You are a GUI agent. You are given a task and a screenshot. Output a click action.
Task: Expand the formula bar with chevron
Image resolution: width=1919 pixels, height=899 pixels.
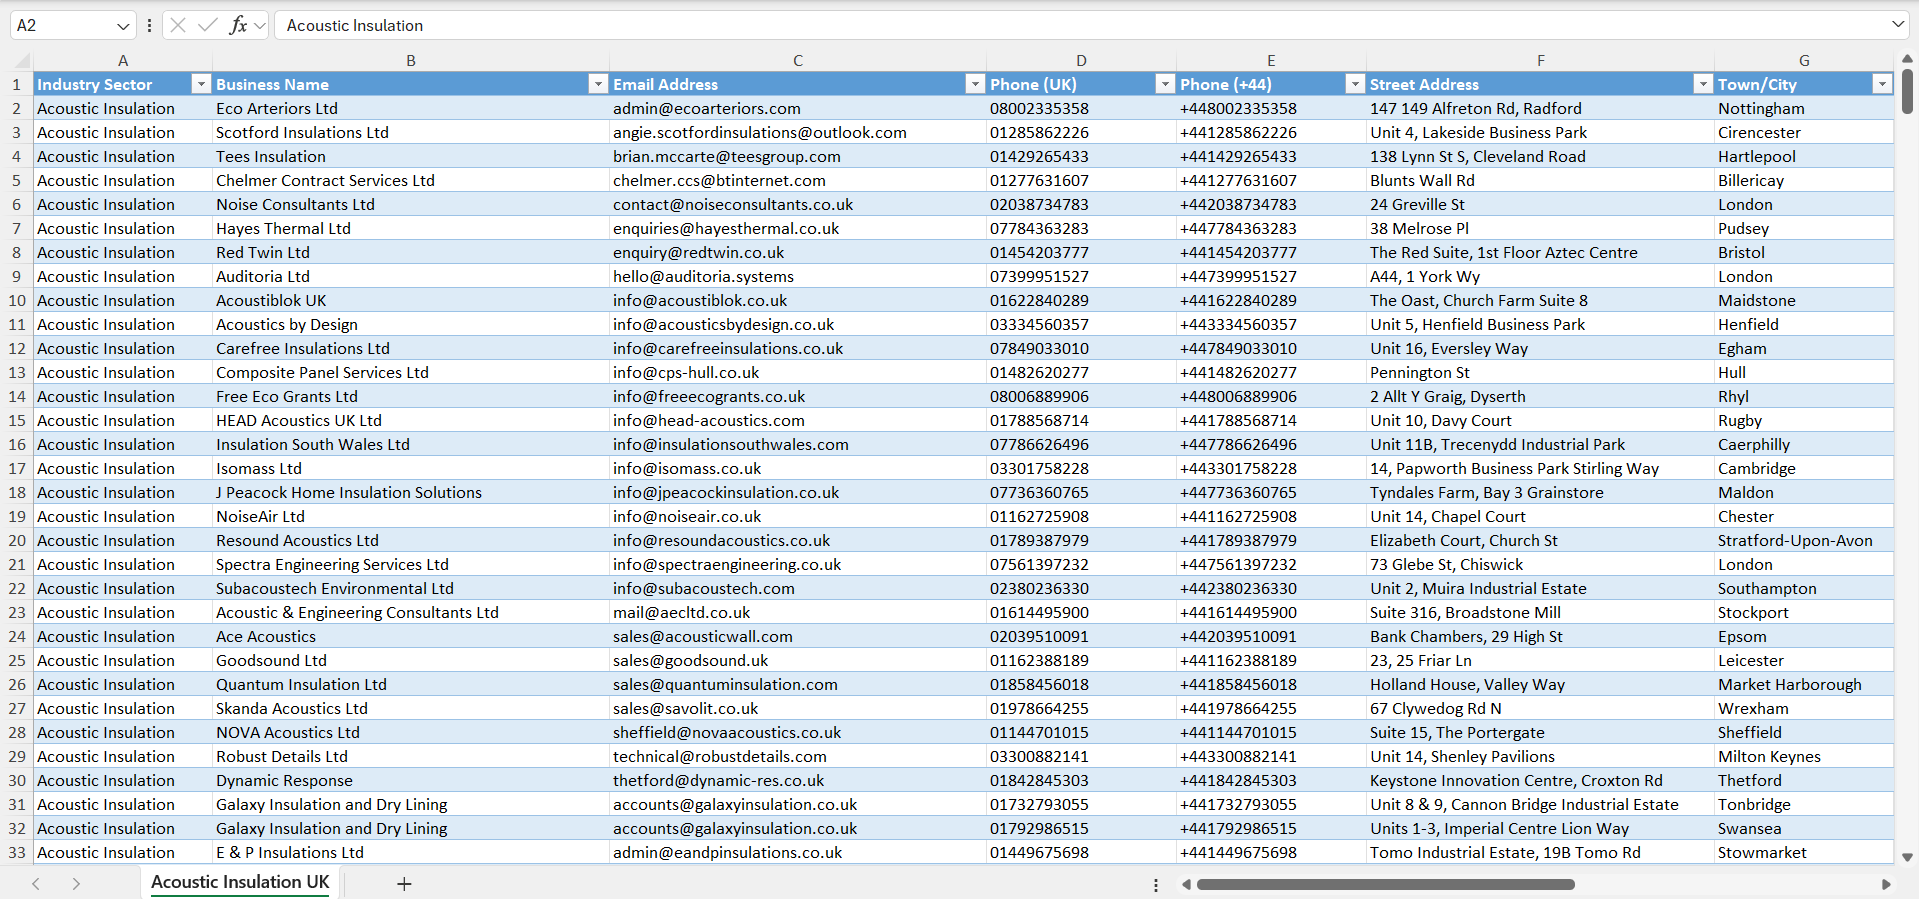[1897, 24]
